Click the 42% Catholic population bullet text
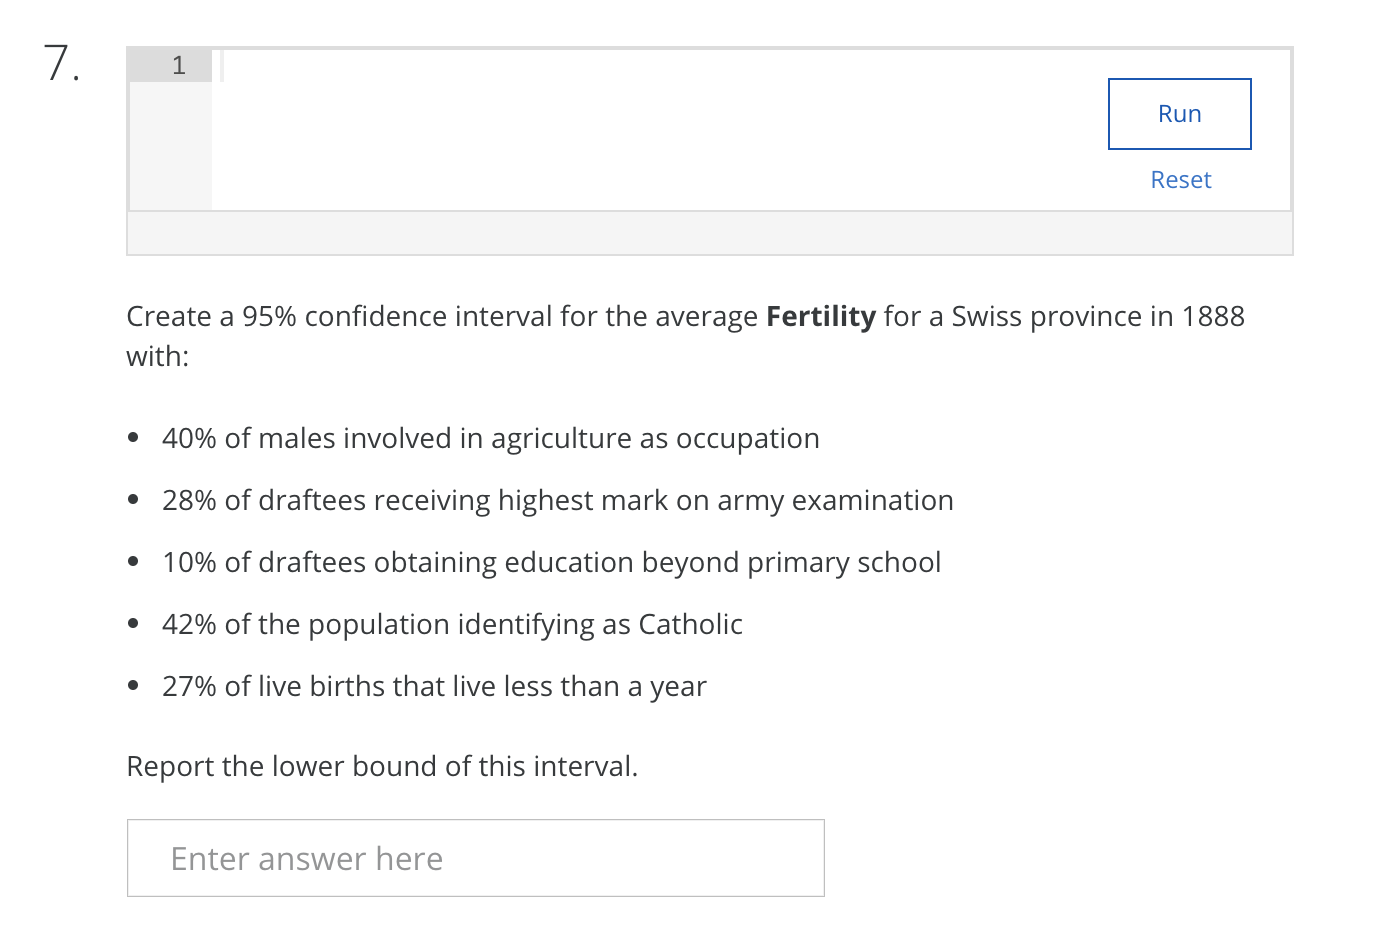Viewport: 1384px width, 932px height. pyautogui.click(x=452, y=624)
